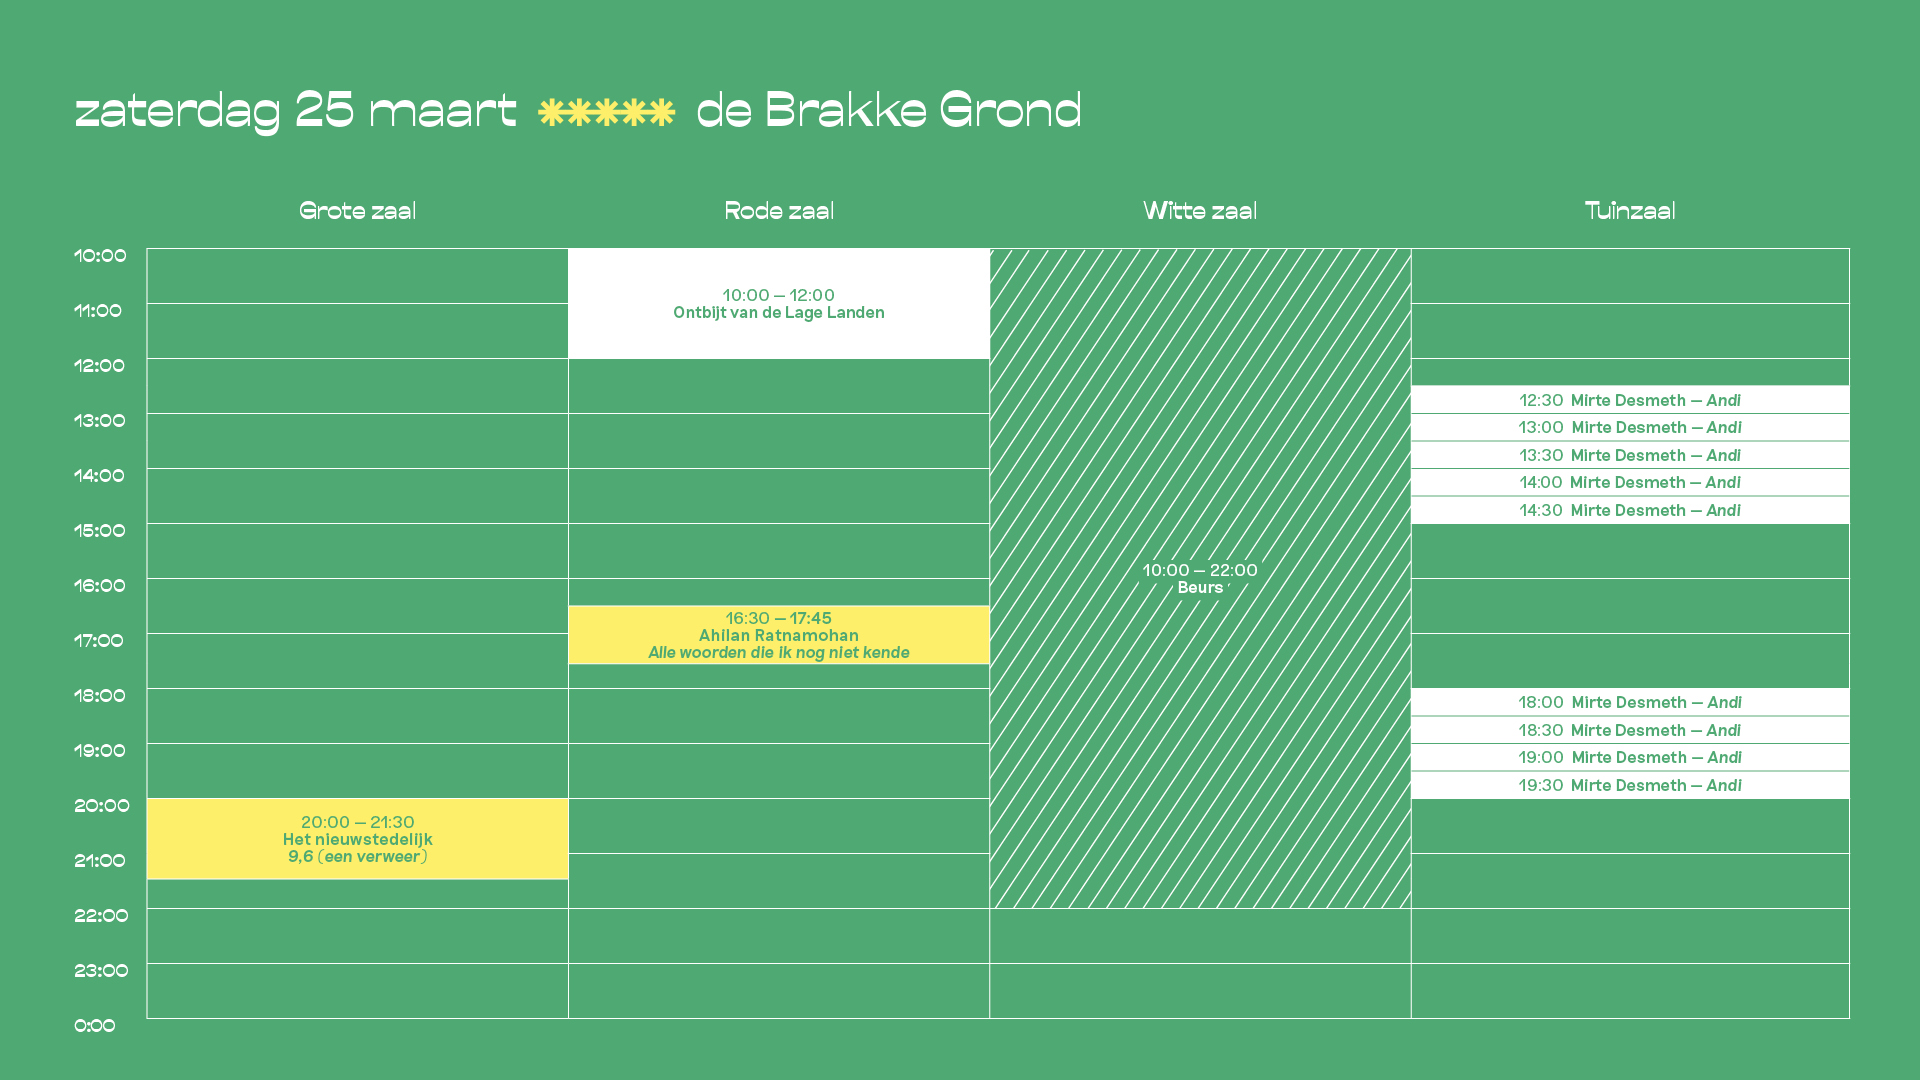Select the Rode zaal column header

click(779, 211)
